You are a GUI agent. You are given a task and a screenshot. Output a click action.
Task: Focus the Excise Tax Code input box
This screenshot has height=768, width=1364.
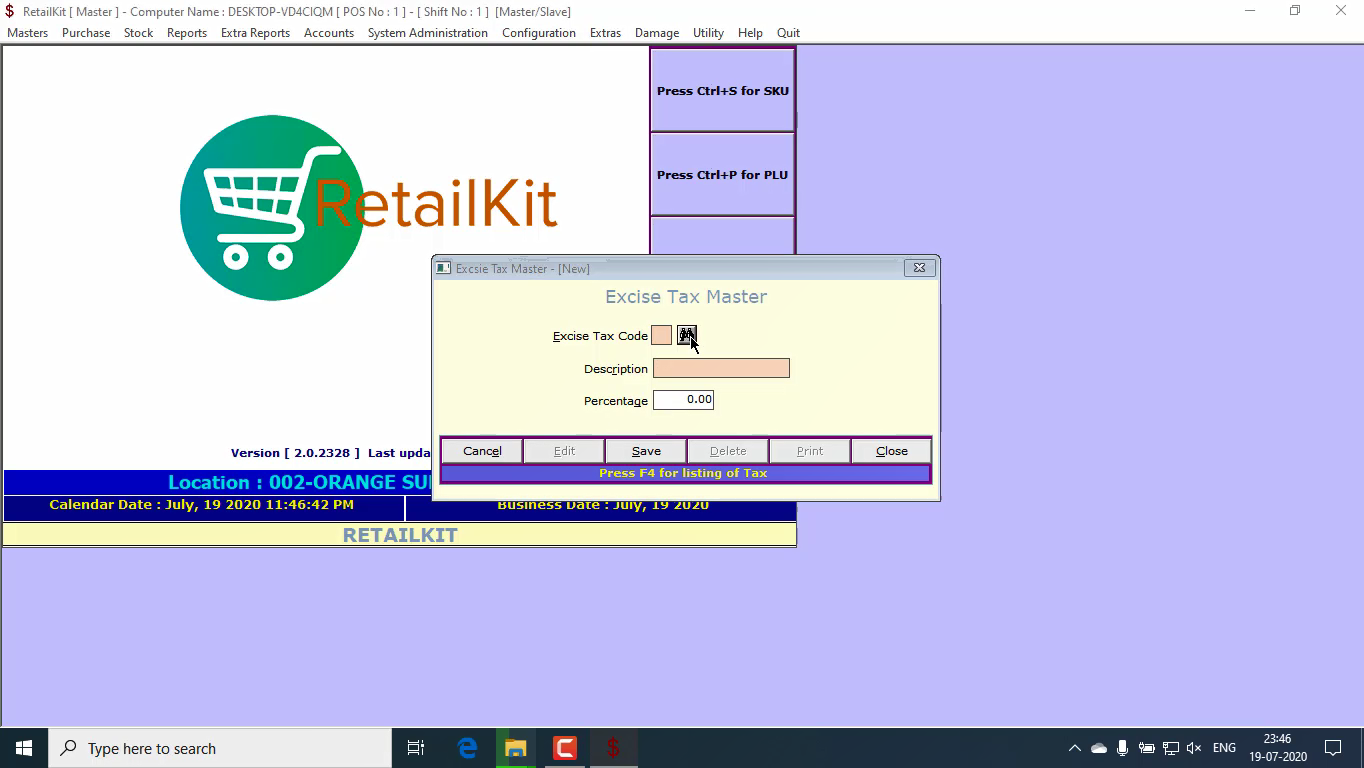[x=662, y=336]
